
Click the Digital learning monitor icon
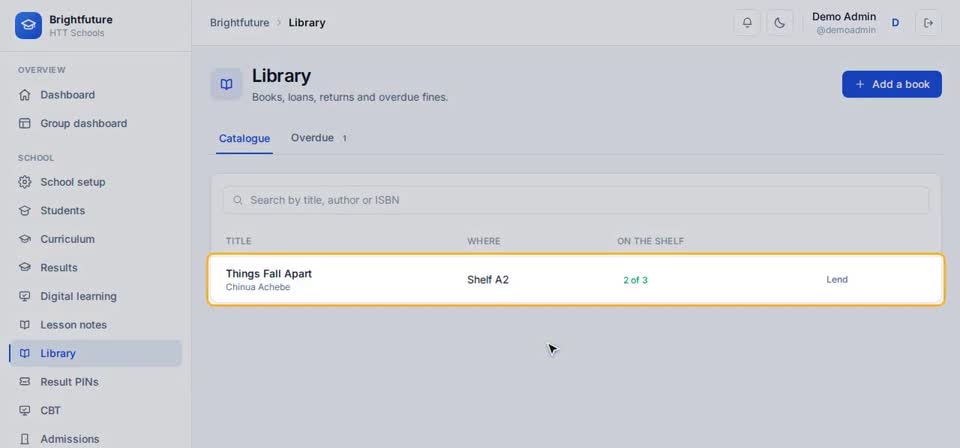[x=24, y=296]
